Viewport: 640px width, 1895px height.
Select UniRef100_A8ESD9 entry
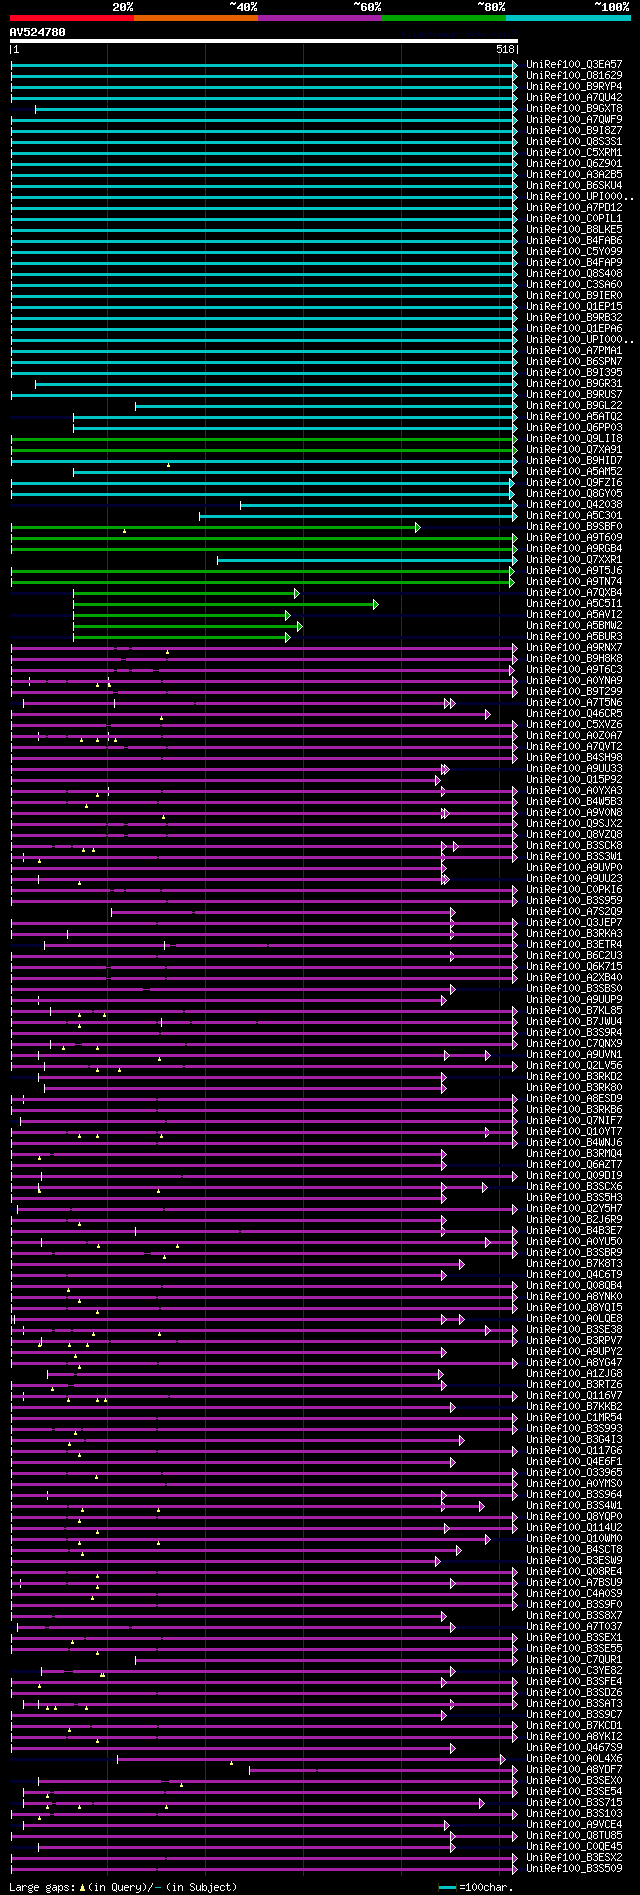[574, 1099]
